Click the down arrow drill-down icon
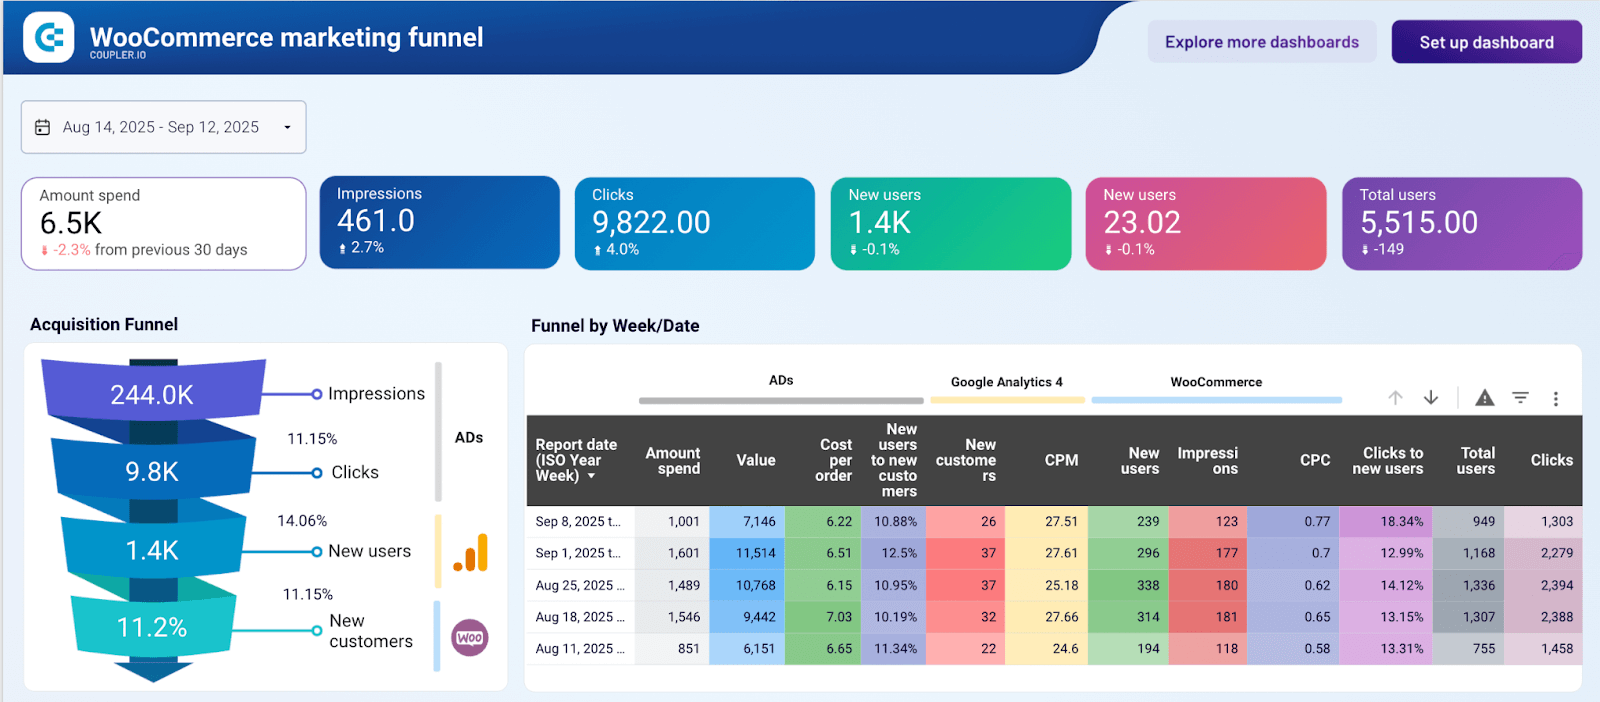The width and height of the screenshot is (1600, 702). (1431, 398)
